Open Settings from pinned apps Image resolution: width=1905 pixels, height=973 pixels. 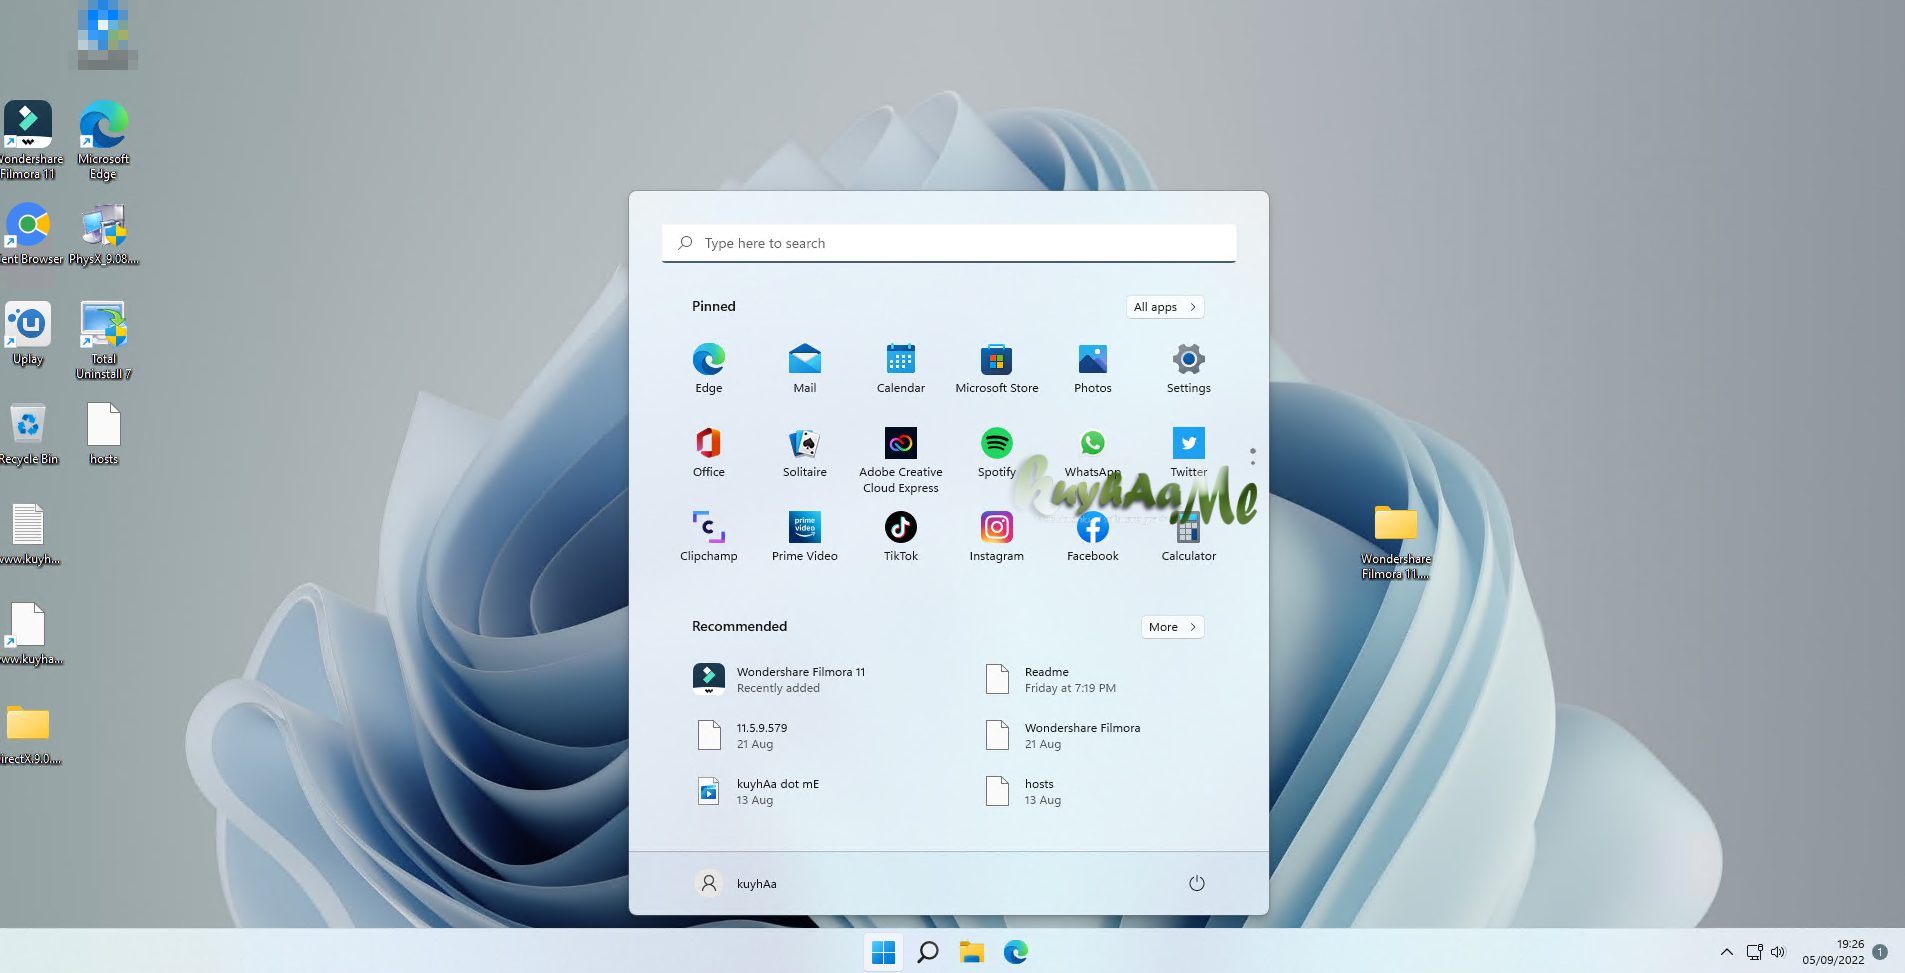pyautogui.click(x=1188, y=368)
